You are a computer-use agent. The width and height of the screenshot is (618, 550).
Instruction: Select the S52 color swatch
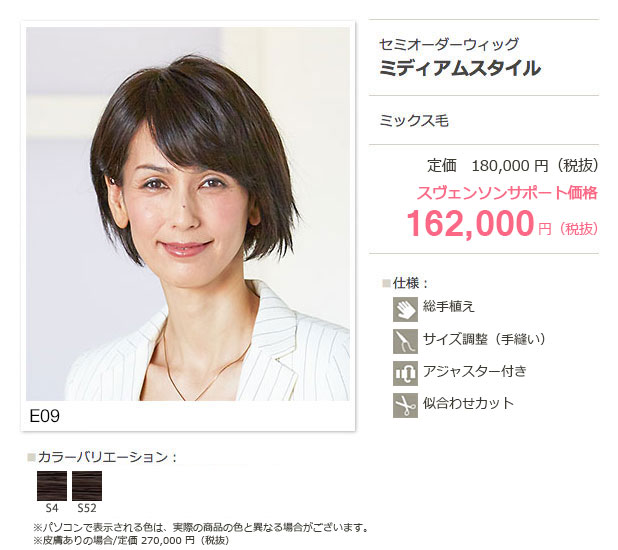[87, 486]
